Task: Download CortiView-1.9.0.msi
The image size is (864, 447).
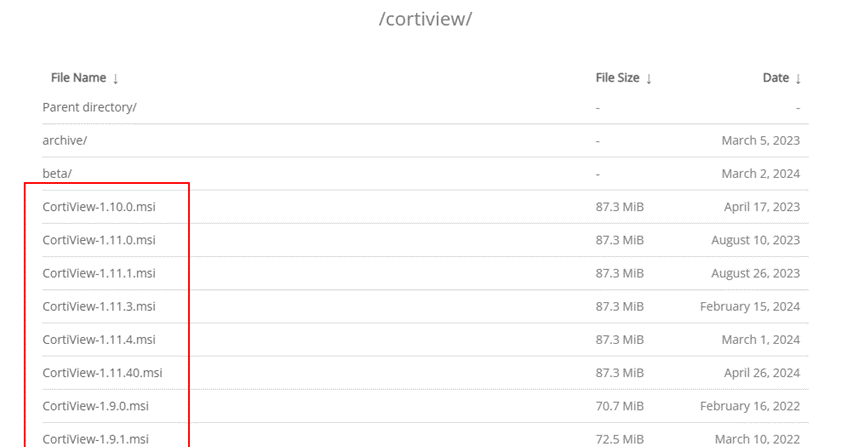Action: coord(95,406)
